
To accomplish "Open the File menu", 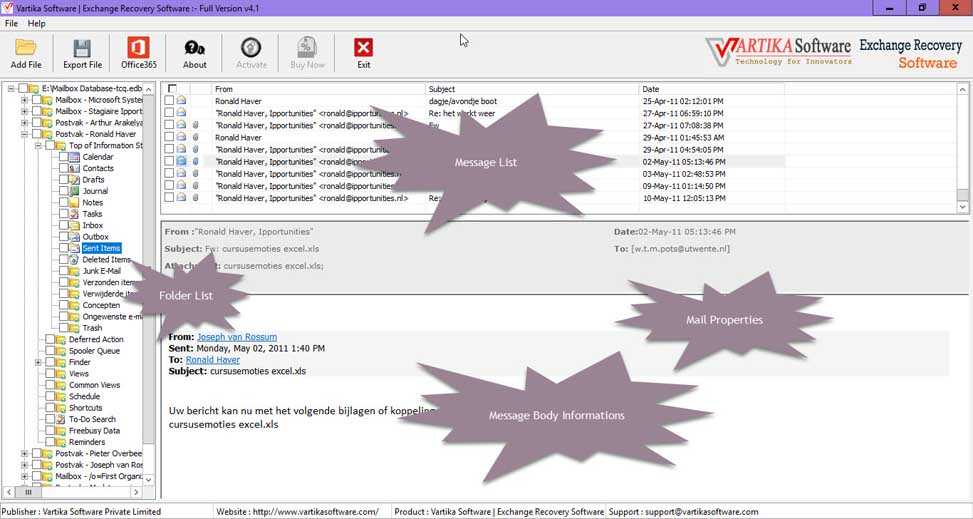I will tap(11, 23).
